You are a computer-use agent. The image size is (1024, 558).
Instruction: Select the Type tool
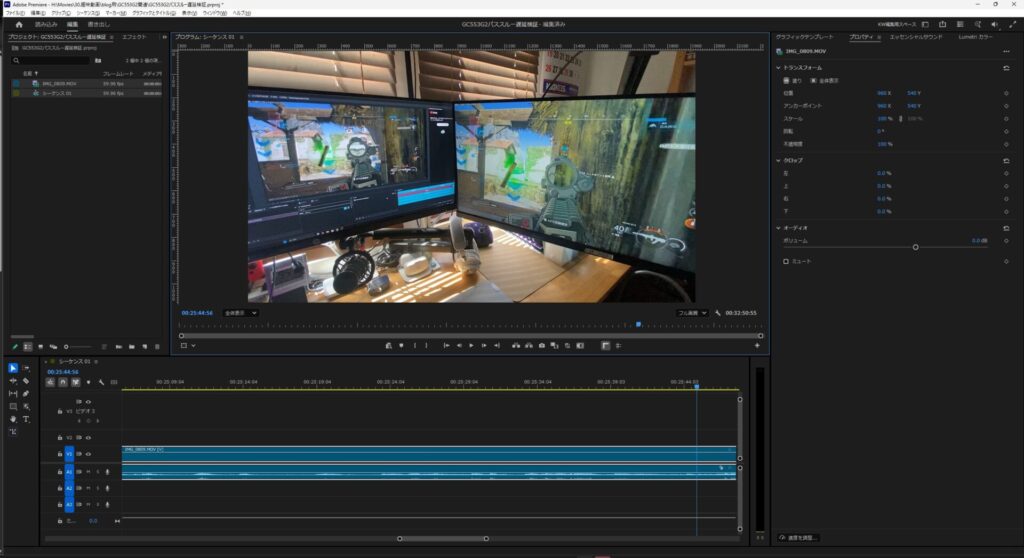[x=26, y=419]
